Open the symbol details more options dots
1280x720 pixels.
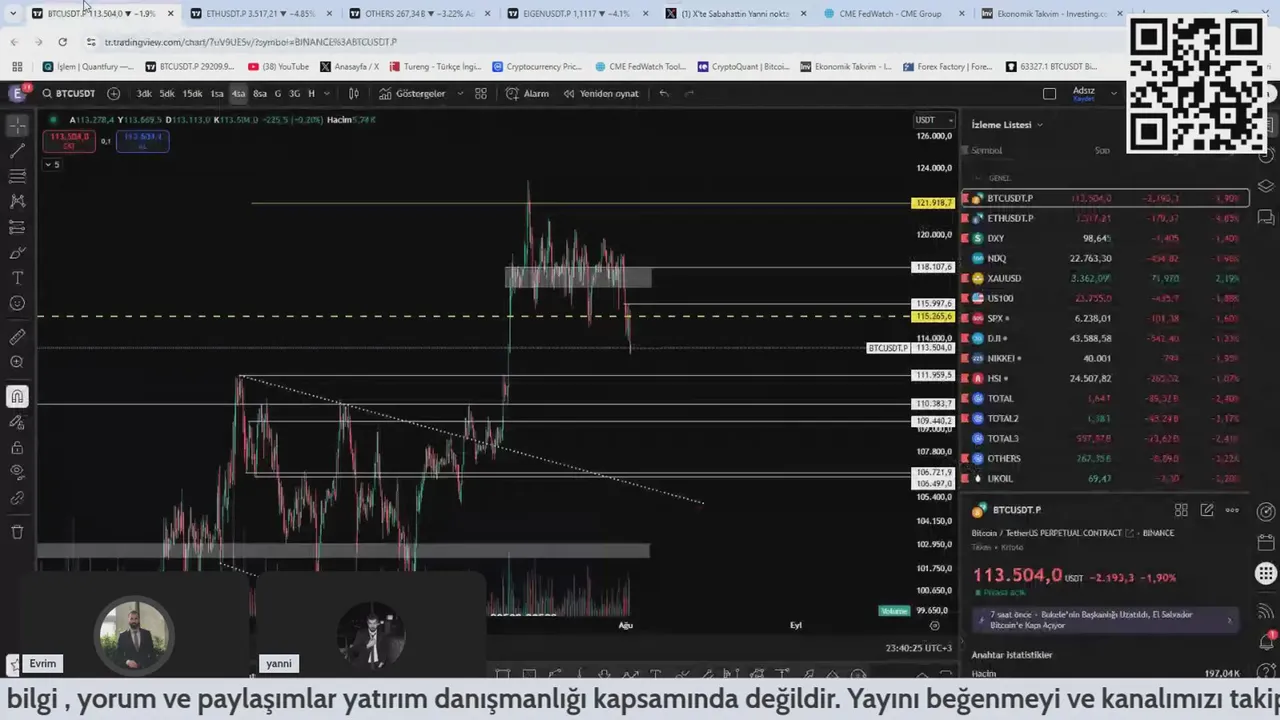tap(1232, 510)
